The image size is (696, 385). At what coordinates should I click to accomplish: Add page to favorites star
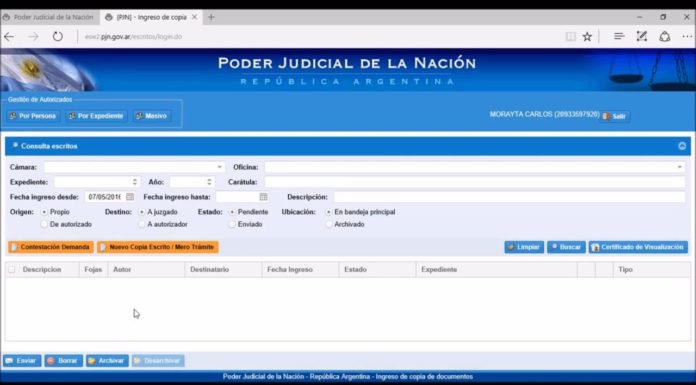click(x=587, y=37)
